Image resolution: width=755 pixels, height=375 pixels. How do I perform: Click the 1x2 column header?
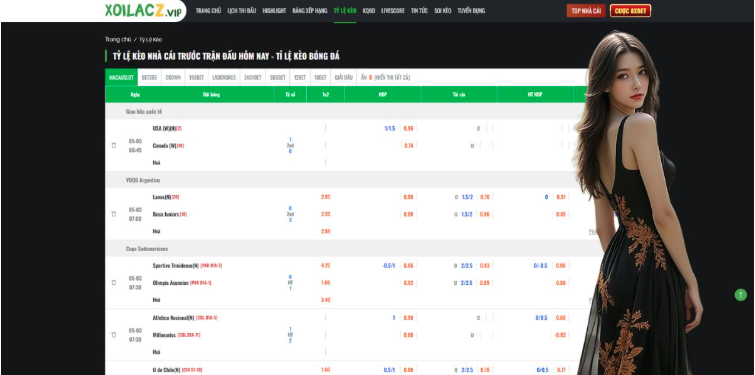325,94
